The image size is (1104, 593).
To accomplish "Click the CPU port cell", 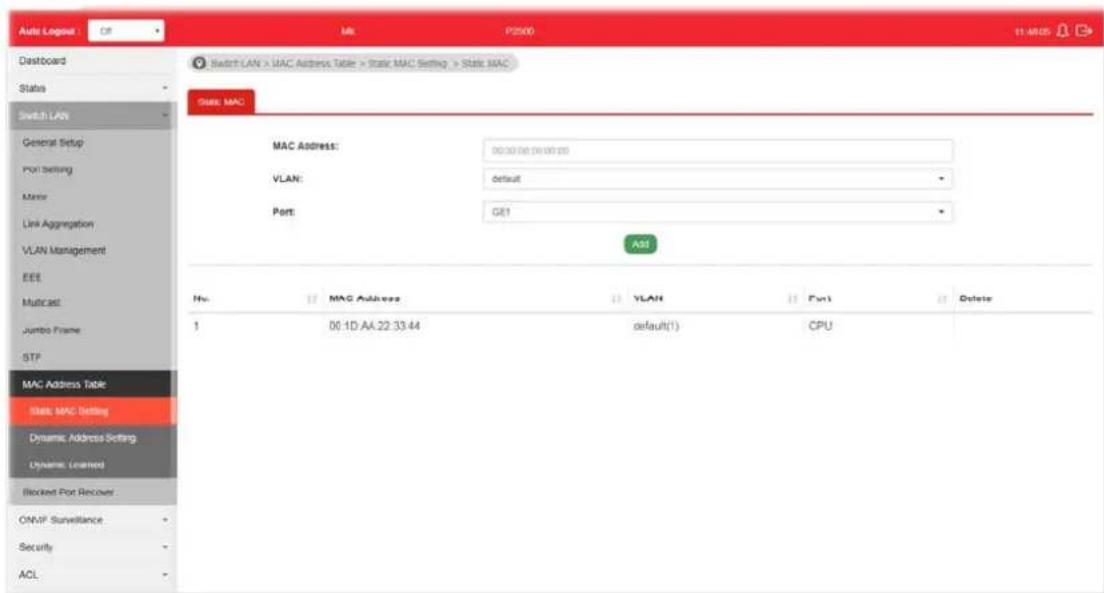I will coord(820,326).
